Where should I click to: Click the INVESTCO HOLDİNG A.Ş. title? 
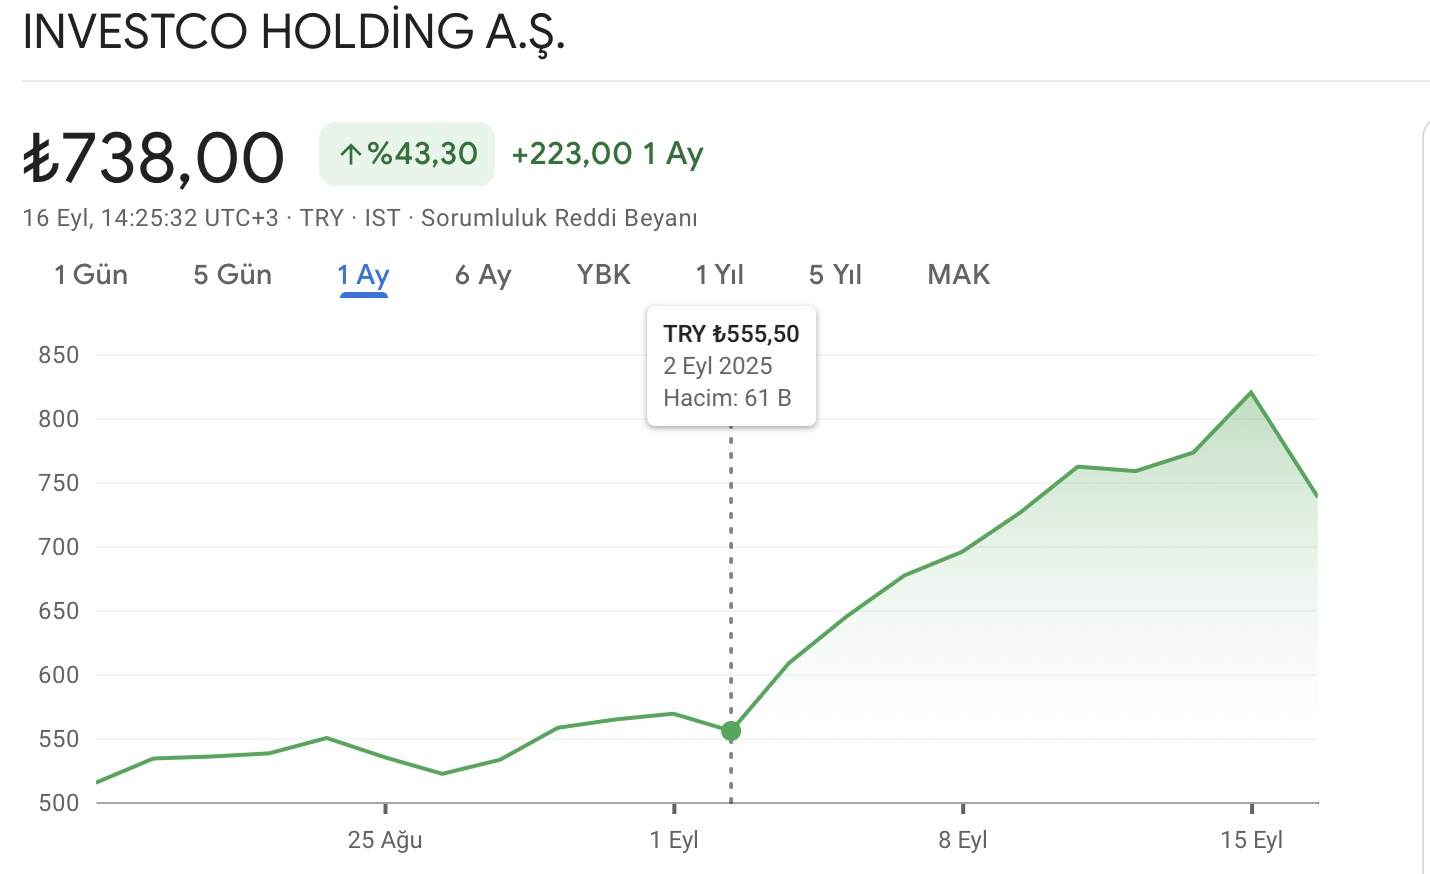point(294,32)
